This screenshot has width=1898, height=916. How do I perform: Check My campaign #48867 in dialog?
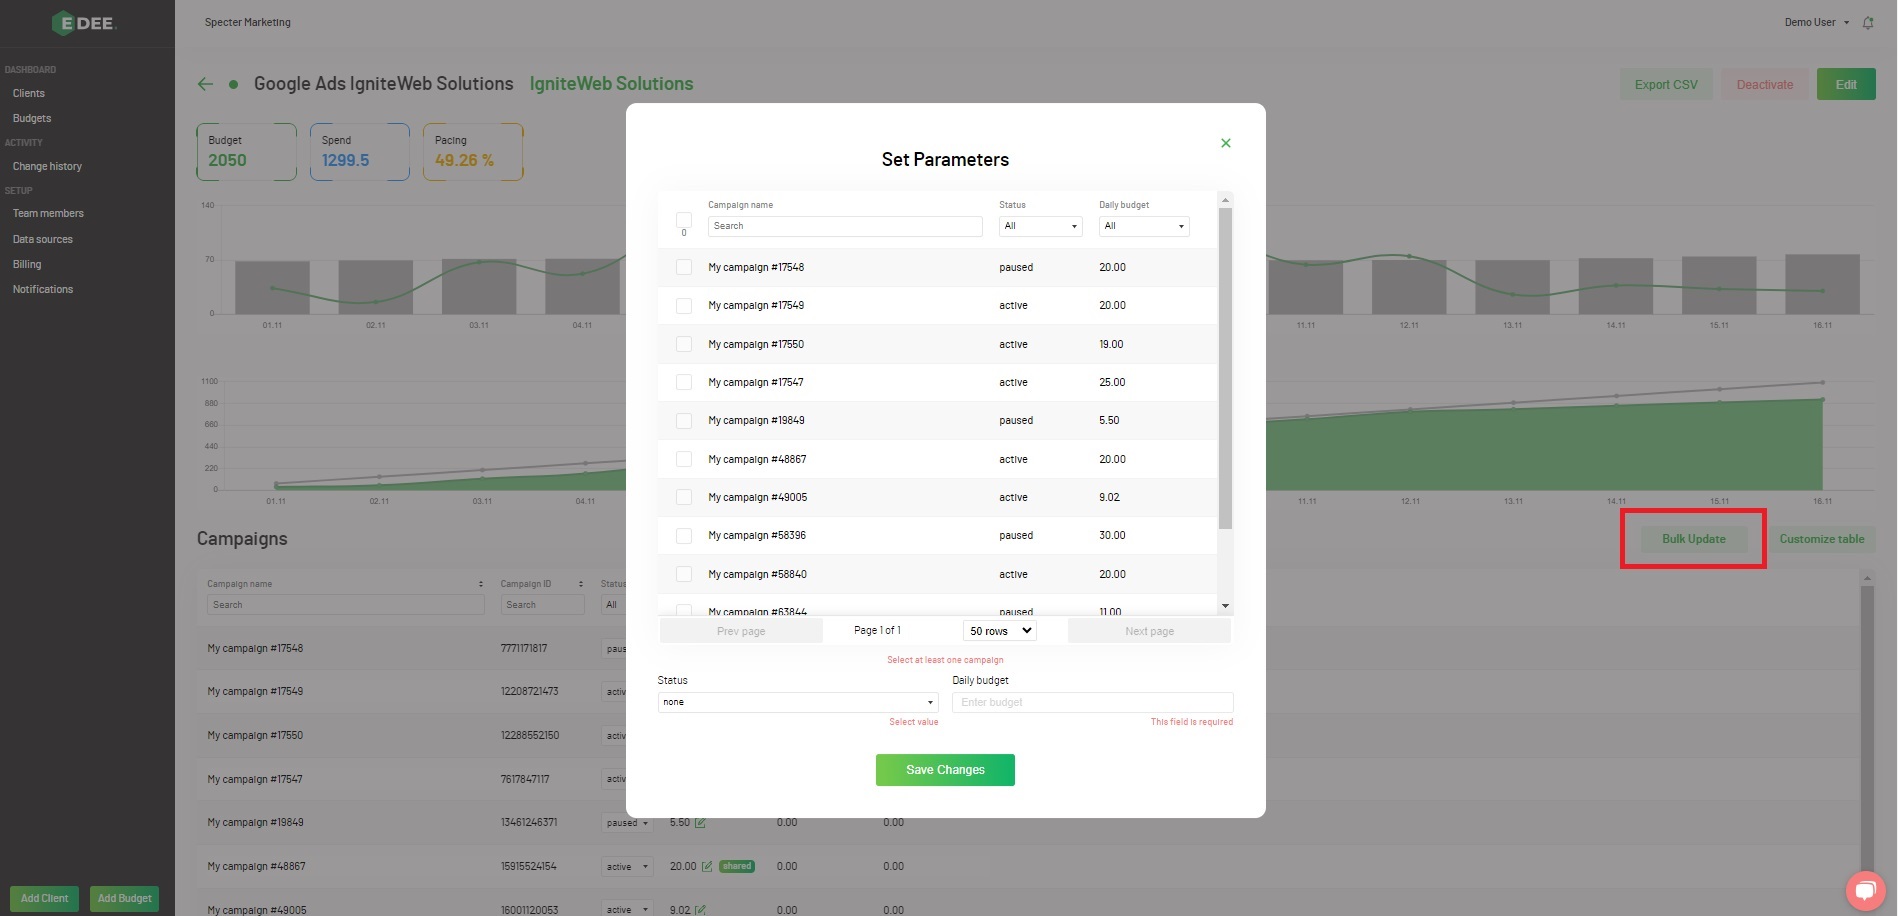684,459
